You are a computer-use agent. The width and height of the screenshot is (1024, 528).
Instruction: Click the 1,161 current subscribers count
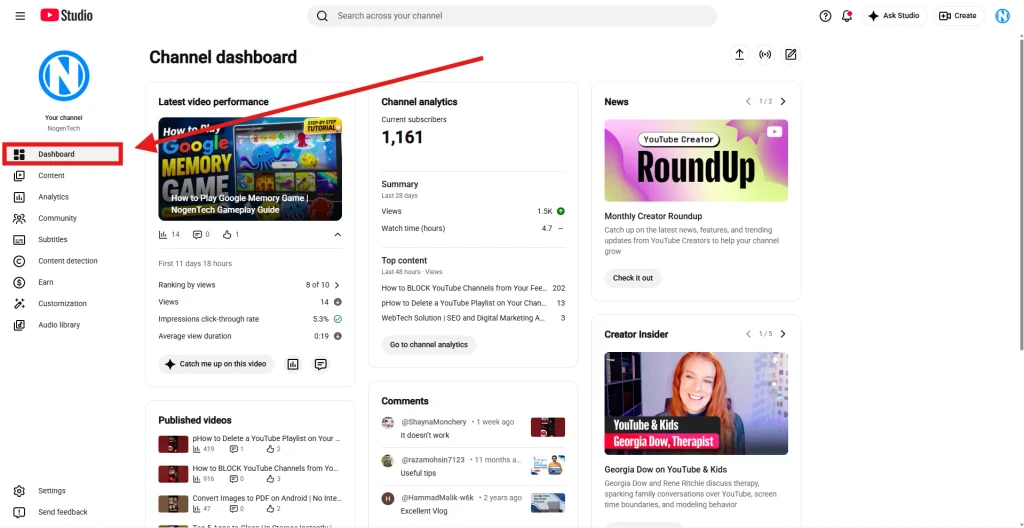(x=402, y=137)
